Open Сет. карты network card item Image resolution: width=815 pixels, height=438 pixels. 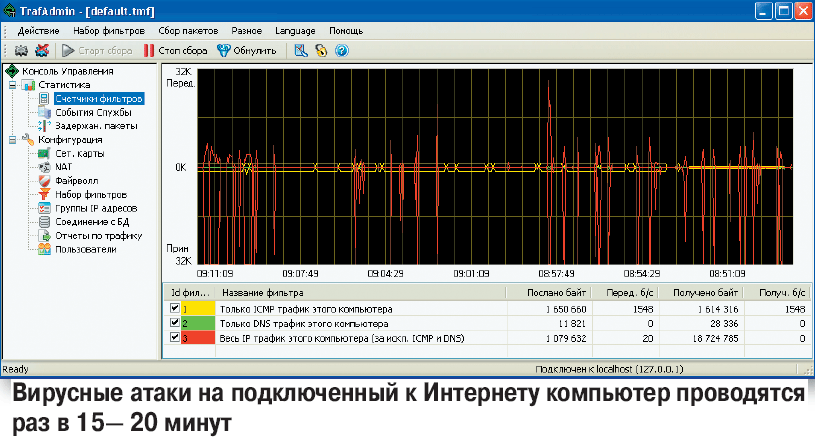tap(79, 153)
